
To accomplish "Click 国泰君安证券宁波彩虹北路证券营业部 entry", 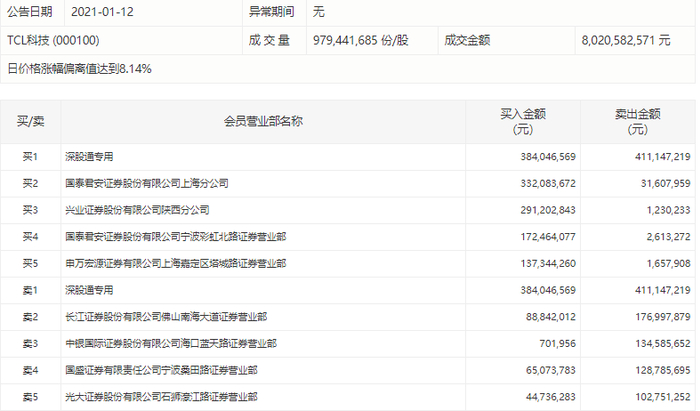I will [175, 237].
